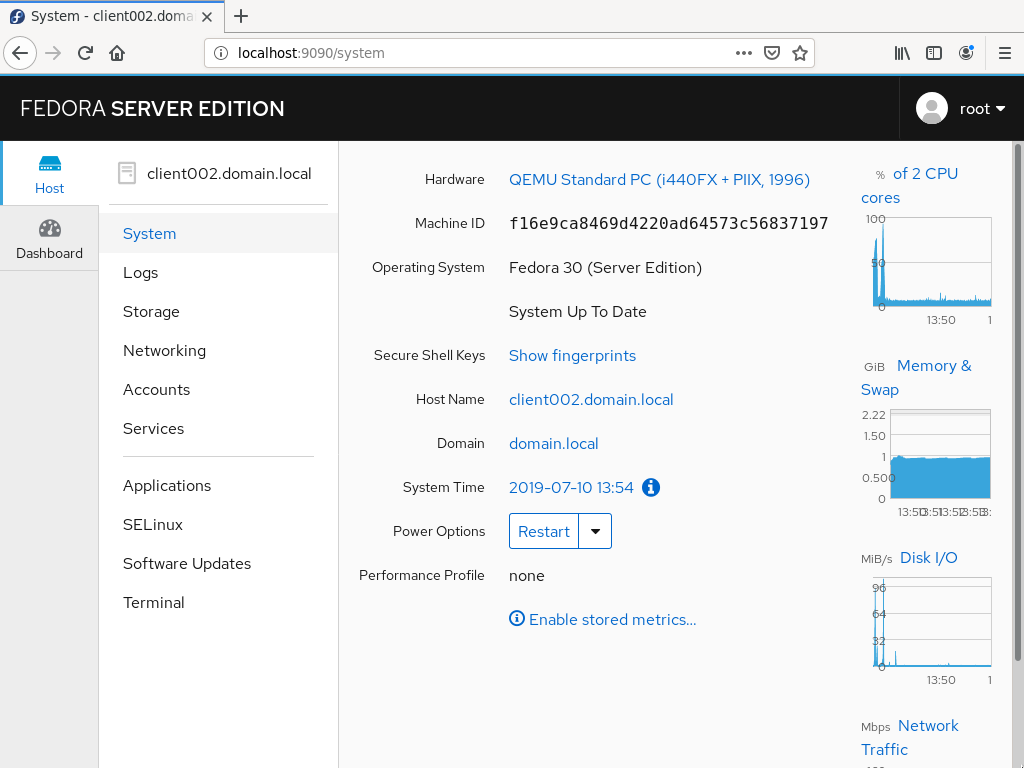This screenshot has width=1024, height=768.
Task: Click the CPU usage graph
Action: pos(932,262)
